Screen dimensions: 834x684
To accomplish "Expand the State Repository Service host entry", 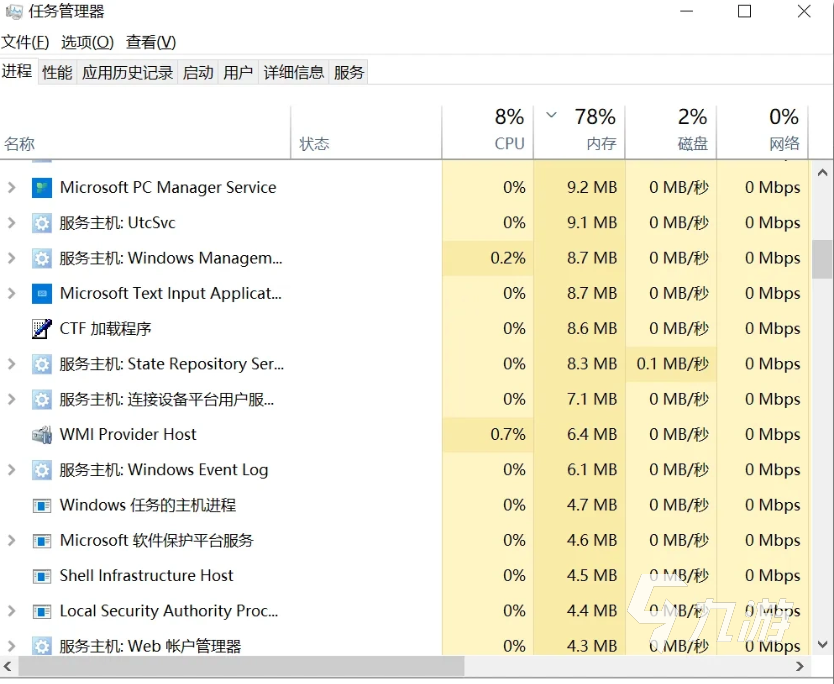I will click(x=14, y=363).
